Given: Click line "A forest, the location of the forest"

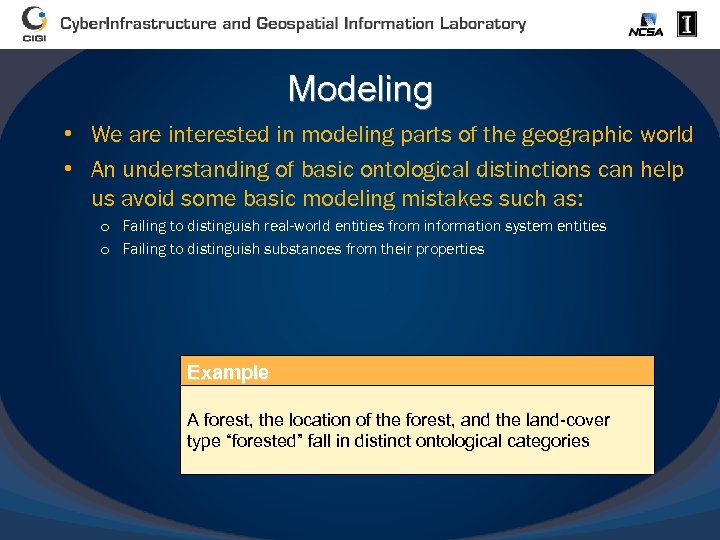Looking at the screenshot, I should [x=398, y=420].
